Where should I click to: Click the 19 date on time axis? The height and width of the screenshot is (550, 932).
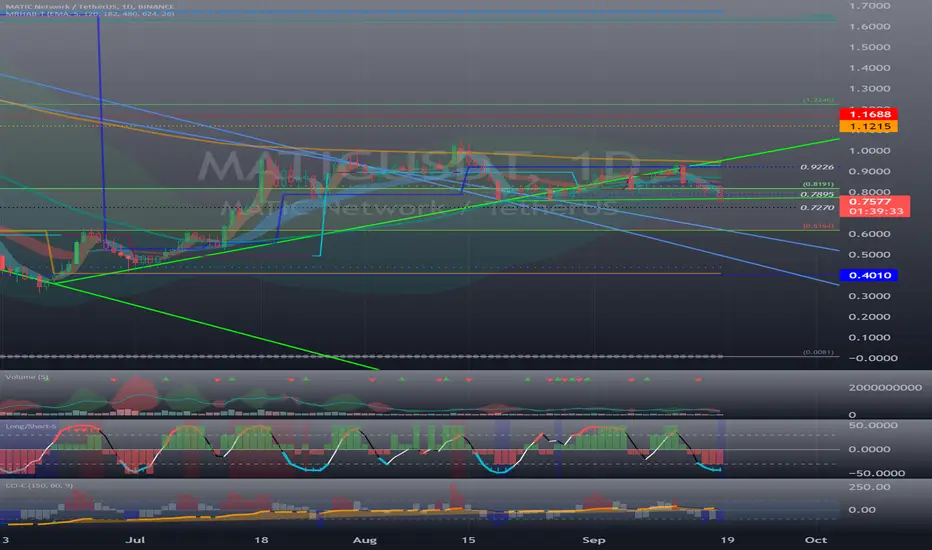click(x=727, y=540)
